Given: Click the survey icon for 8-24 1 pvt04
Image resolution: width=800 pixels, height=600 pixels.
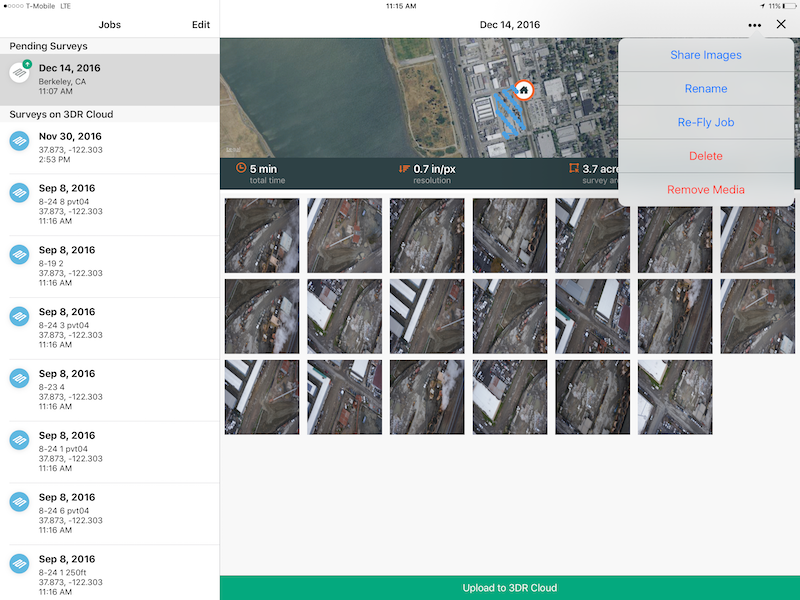Looking at the screenshot, I should coord(19,440).
